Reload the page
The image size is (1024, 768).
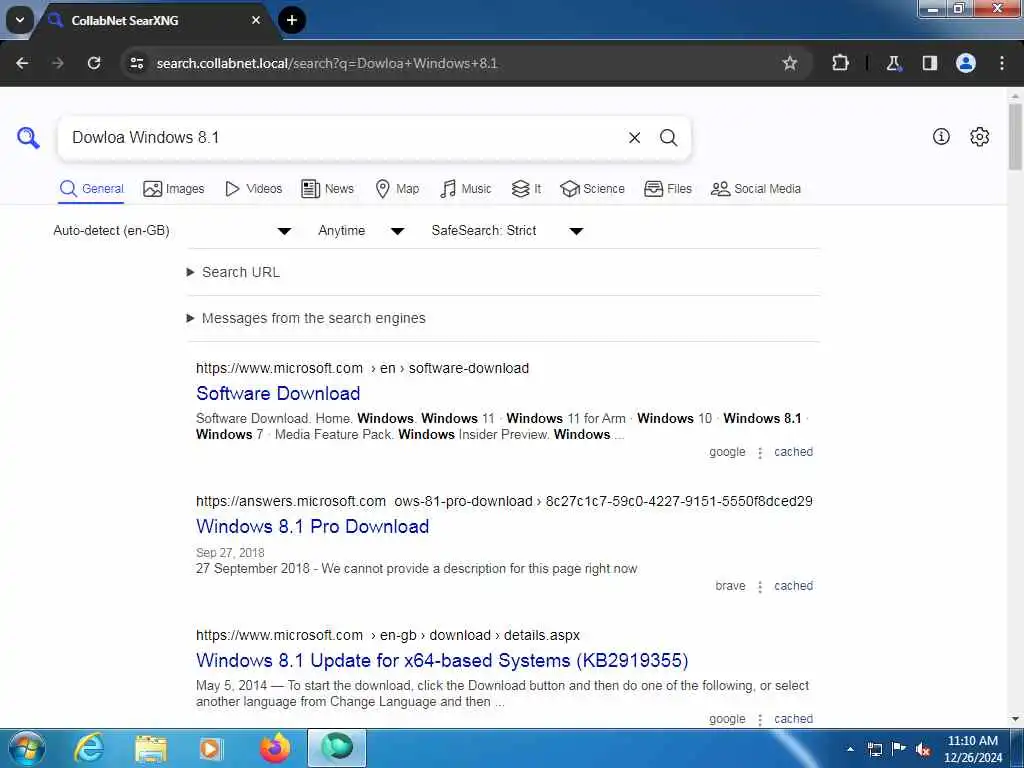(94, 63)
